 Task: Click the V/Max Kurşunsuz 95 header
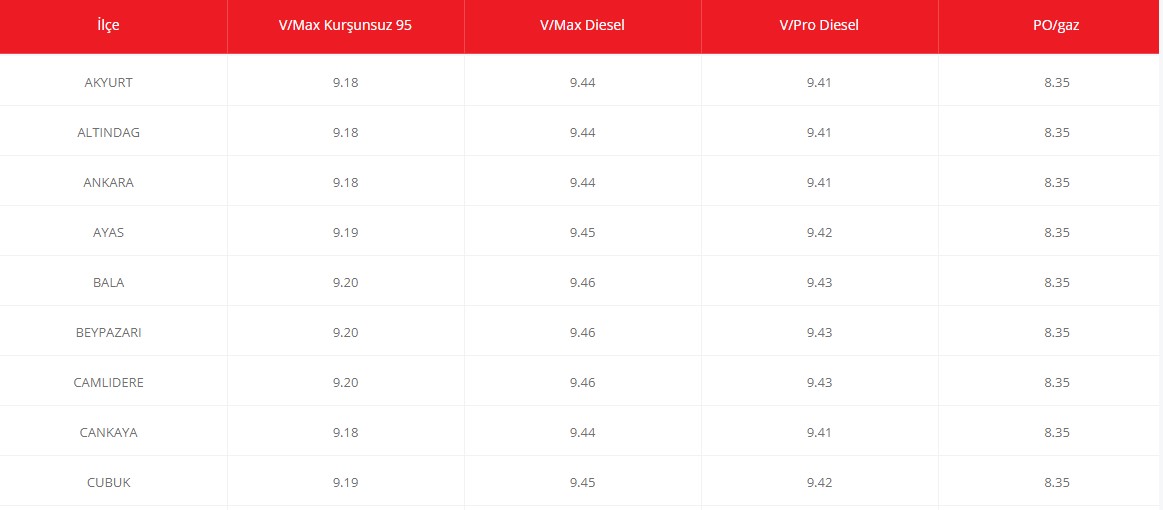(346, 25)
